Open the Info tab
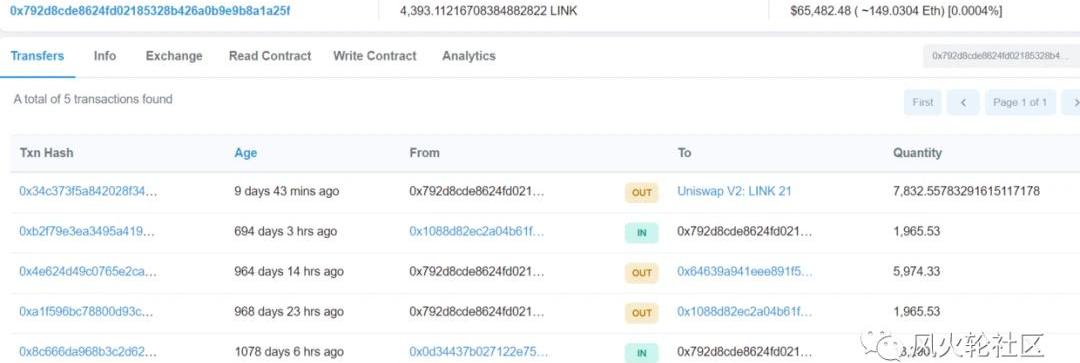This screenshot has height=363, width=1080. click(105, 56)
